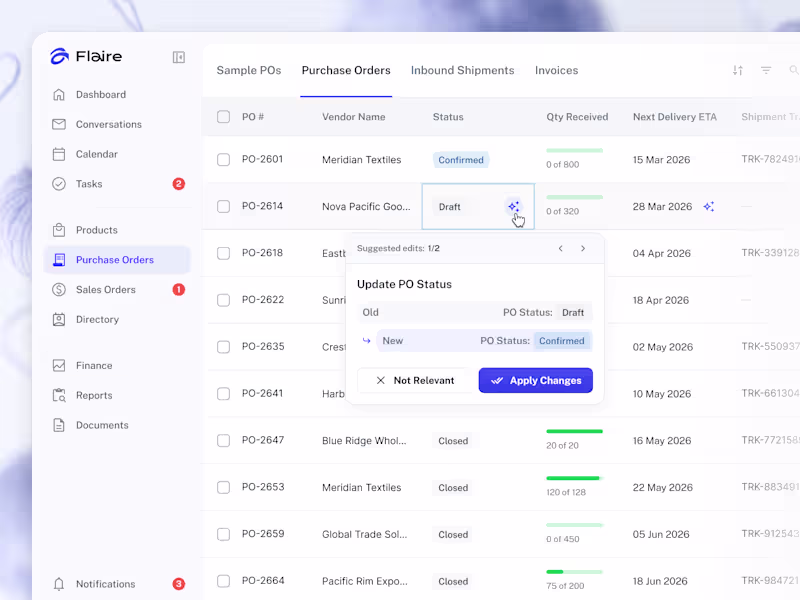Open Dashboard home icon

click(x=59, y=94)
